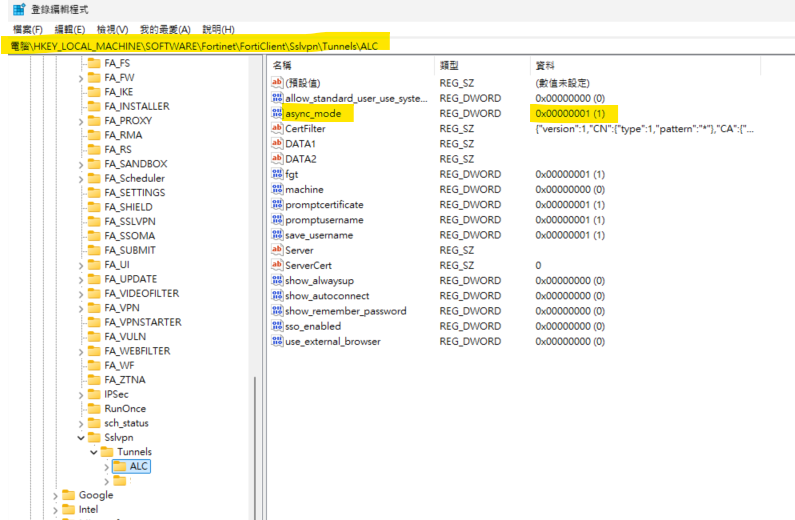Select the show_autoconnect DWORD icon
The height and width of the screenshot is (520, 795).
pyautogui.click(x=277, y=295)
